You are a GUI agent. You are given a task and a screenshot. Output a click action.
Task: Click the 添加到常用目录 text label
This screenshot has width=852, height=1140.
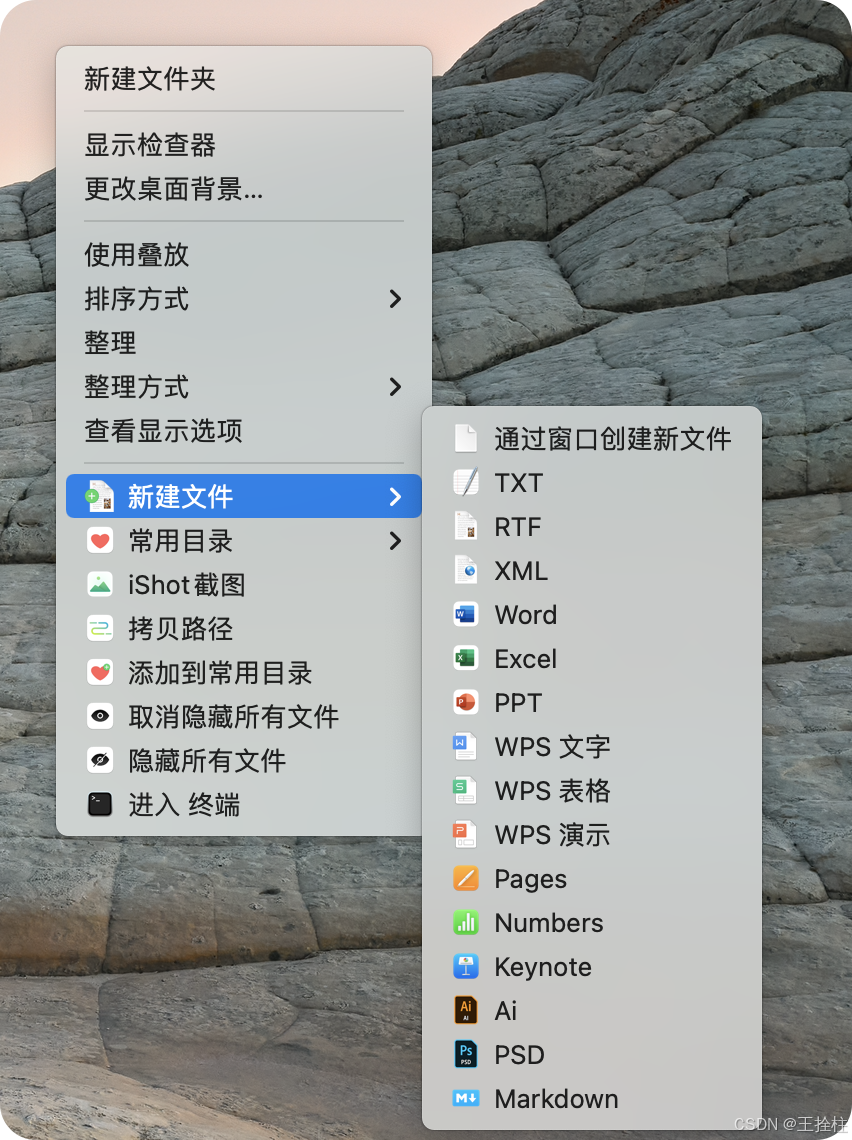(x=220, y=673)
